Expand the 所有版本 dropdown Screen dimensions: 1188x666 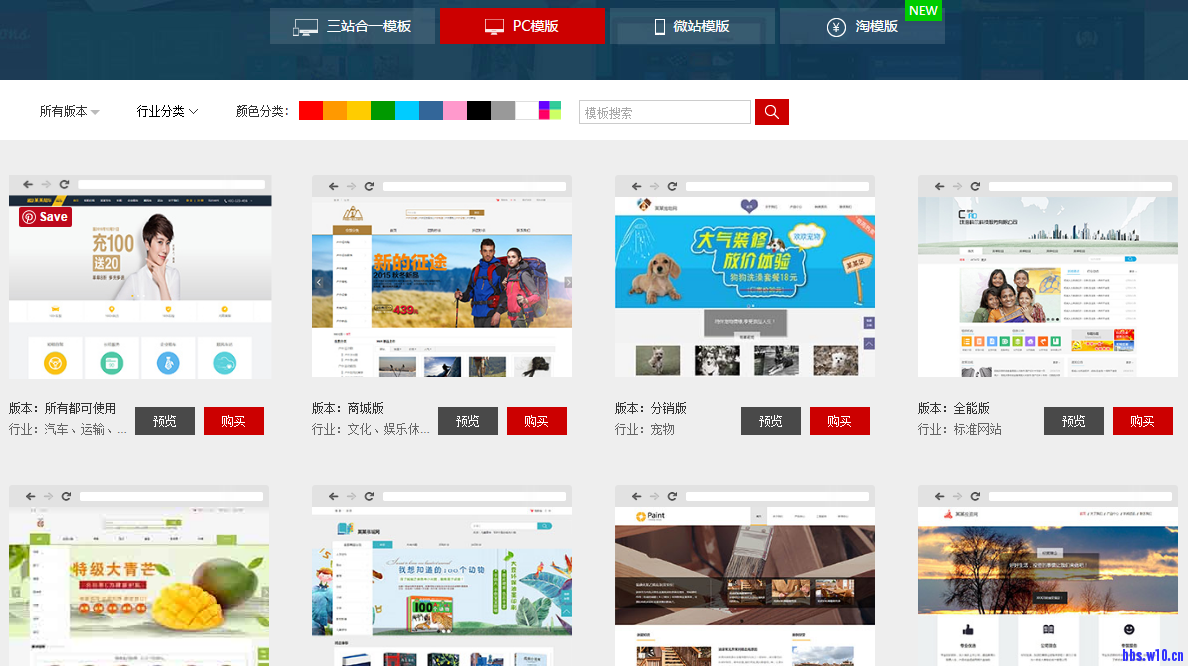(x=69, y=112)
